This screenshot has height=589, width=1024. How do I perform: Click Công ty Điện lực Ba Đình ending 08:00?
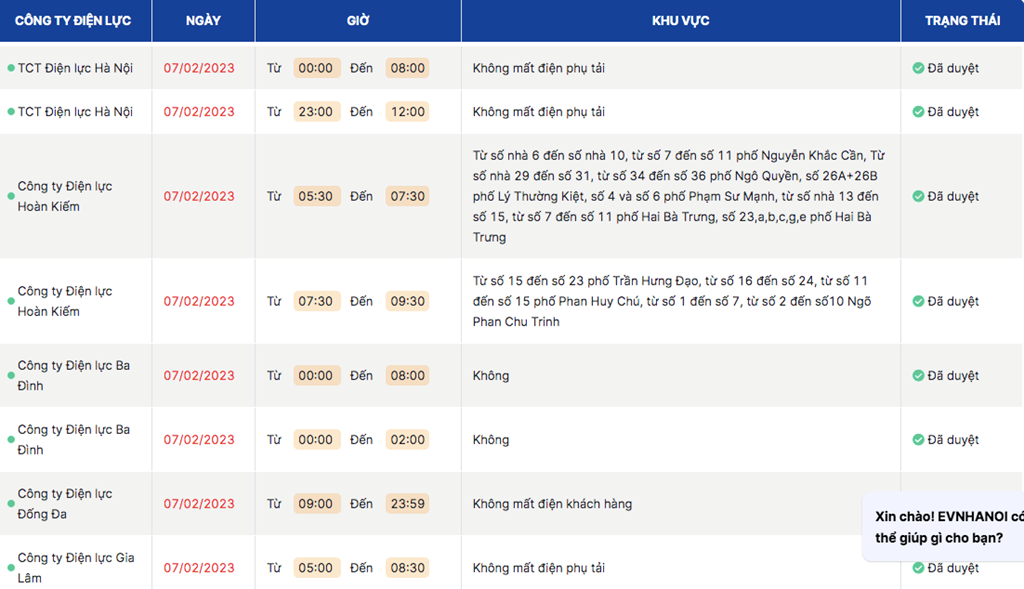[74, 375]
